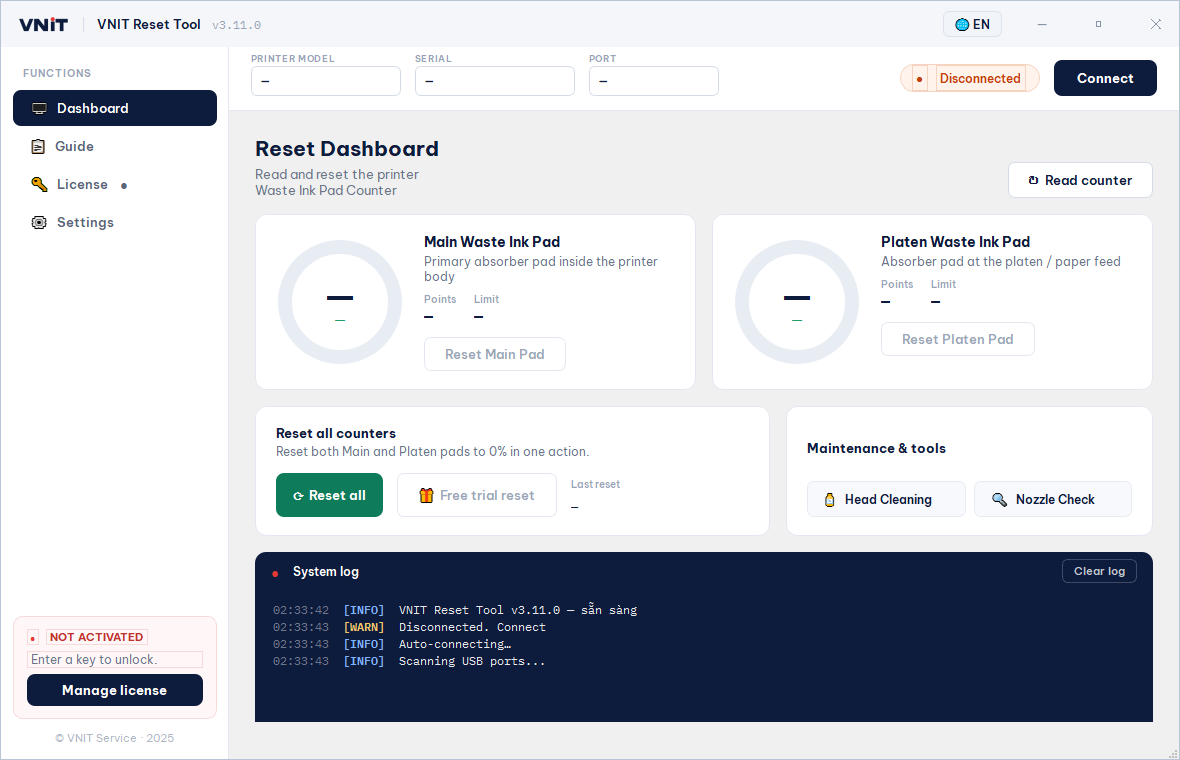The width and height of the screenshot is (1180, 760).
Task: Click the Read counter button
Action: 1080,181
